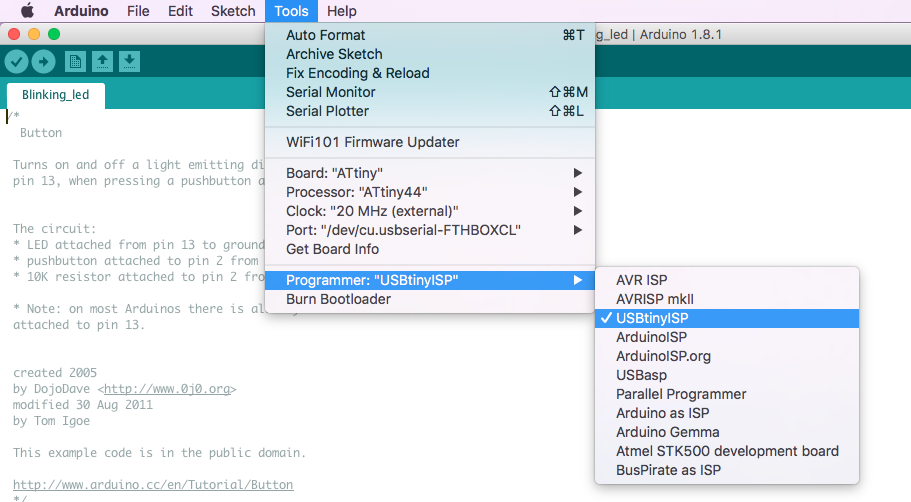Screen dimensions: 911x502
Task: Select Arduino as ISP programmer
Action: coord(727,413)
